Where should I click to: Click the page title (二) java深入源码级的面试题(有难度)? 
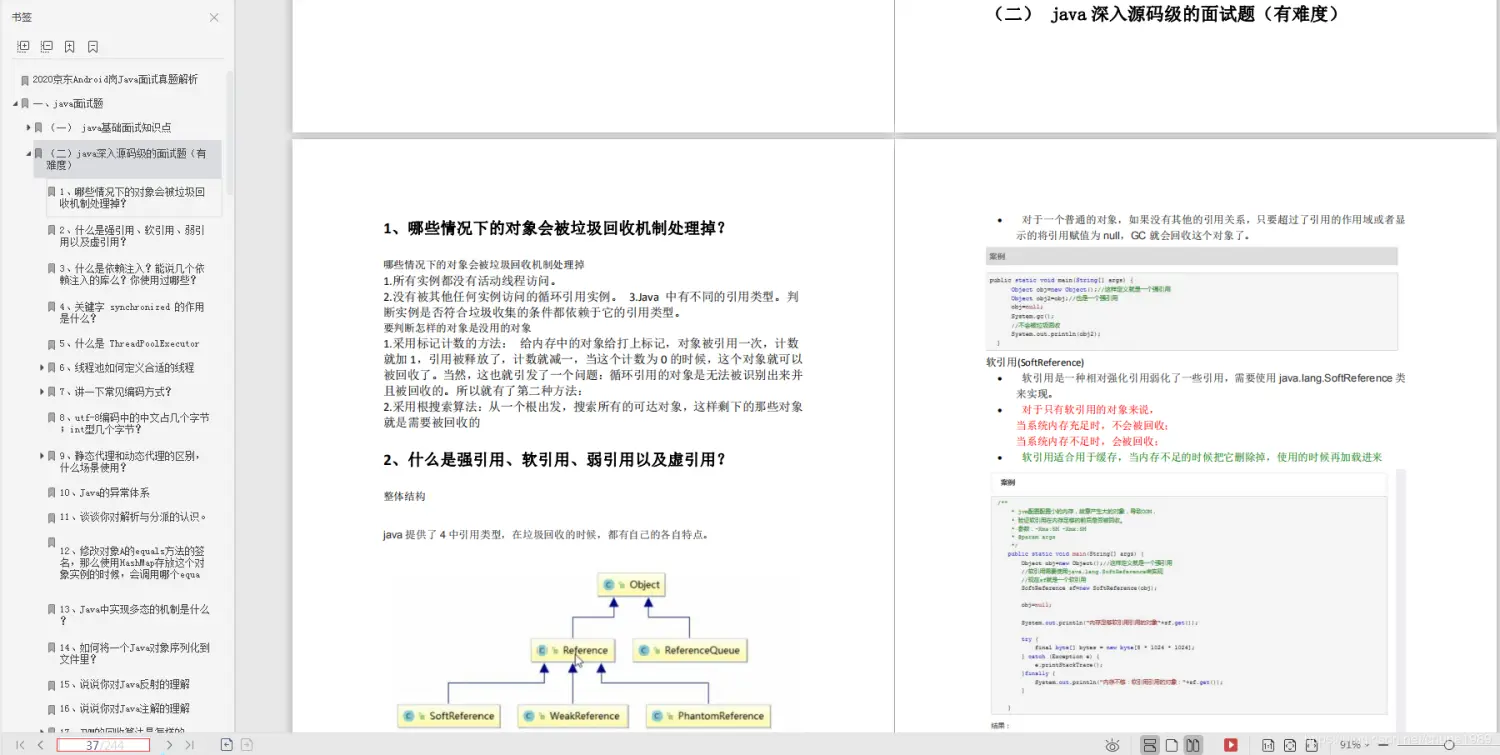click(1165, 15)
